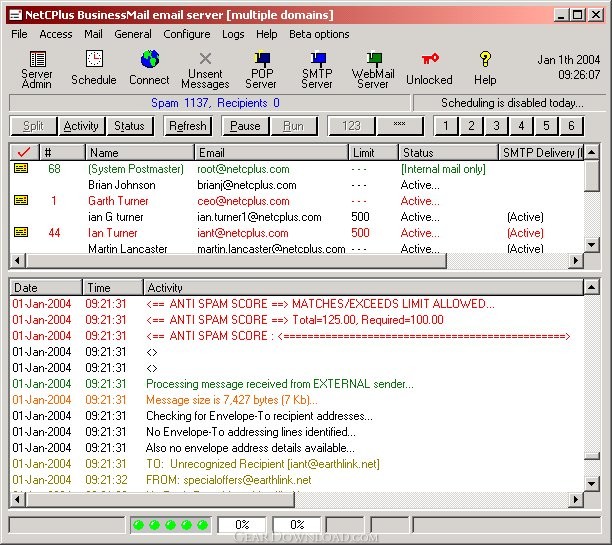The width and height of the screenshot is (612, 545).
Task: Sort users by Name column header
Action: pyautogui.click(x=140, y=152)
